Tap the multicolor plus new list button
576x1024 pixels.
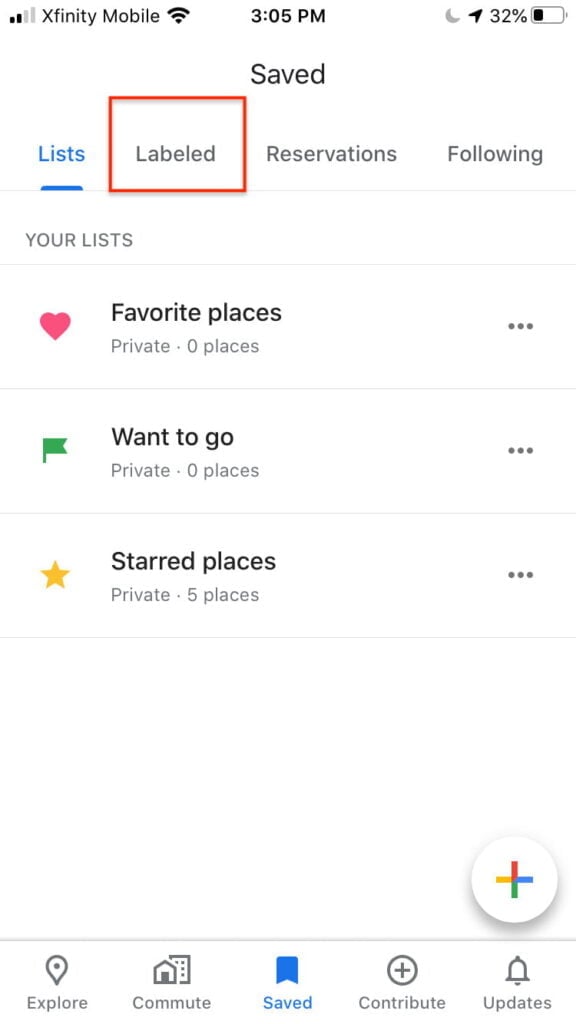coord(515,880)
